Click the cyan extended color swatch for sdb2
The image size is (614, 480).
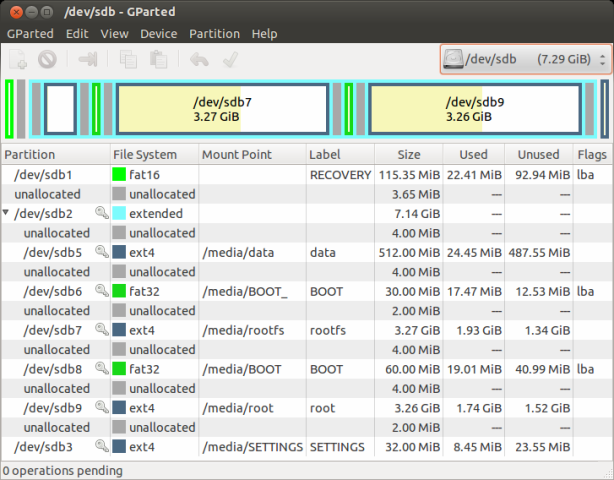(119, 213)
